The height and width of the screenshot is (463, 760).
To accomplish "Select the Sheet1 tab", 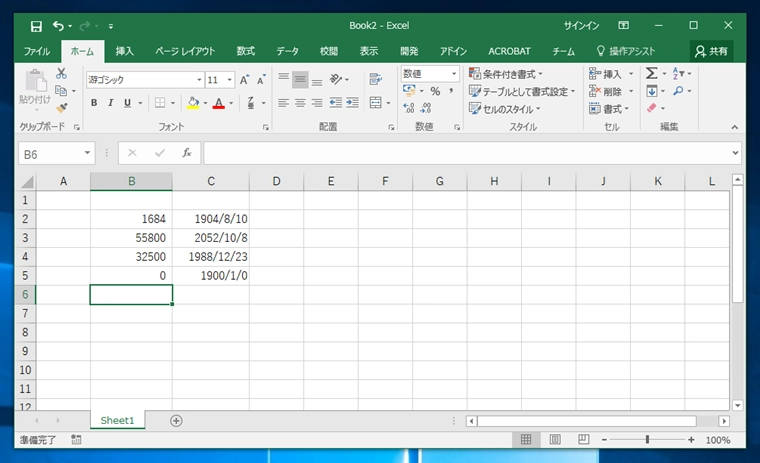I will coord(117,420).
